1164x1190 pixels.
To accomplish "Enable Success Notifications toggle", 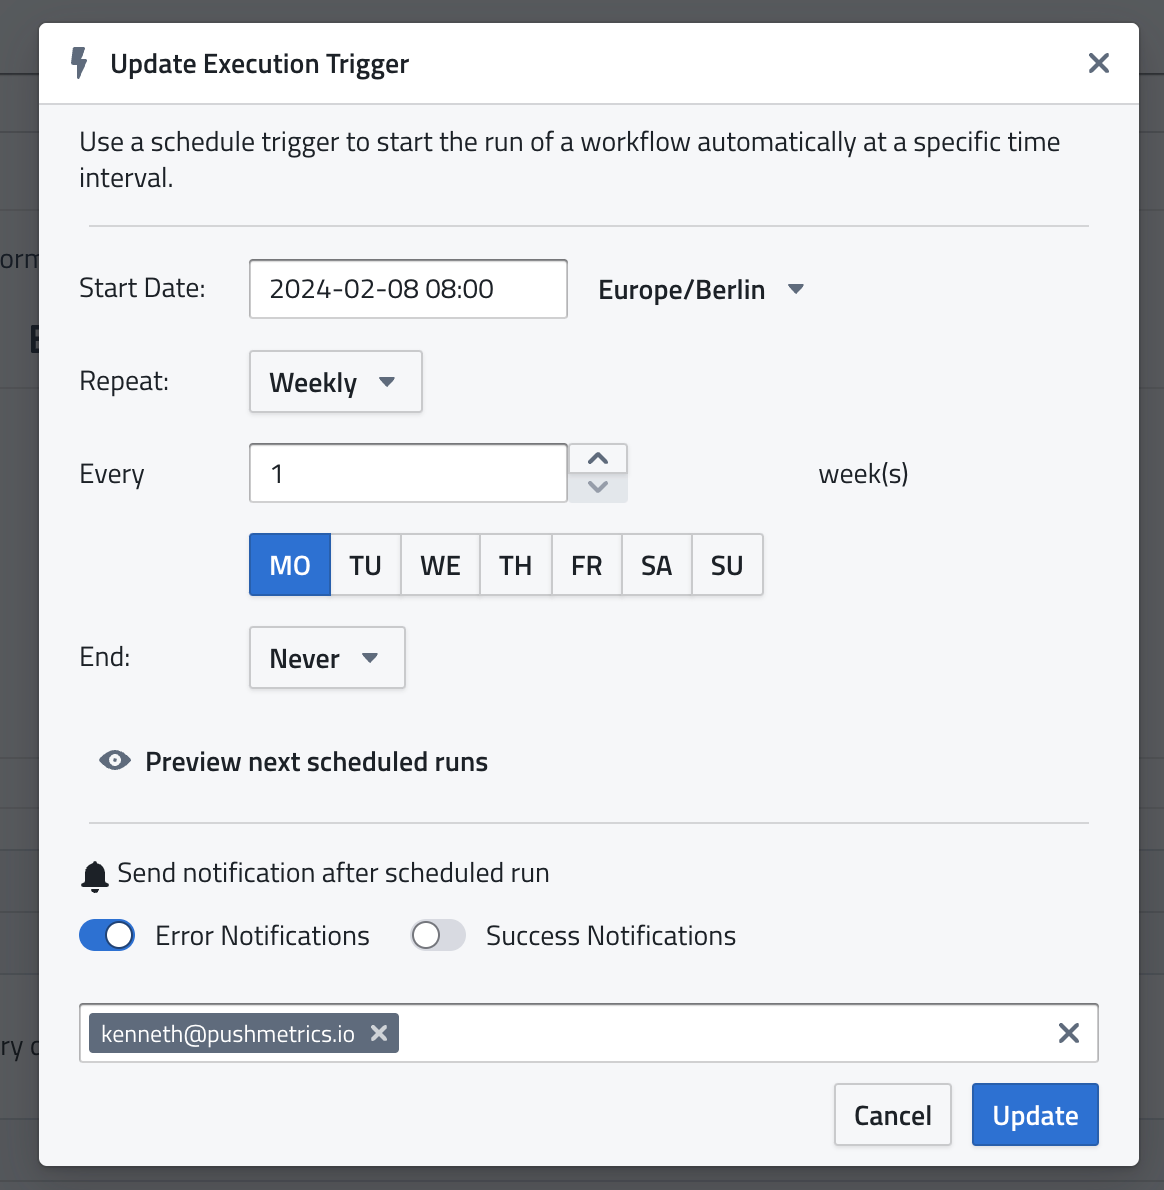I will pyautogui.click(x=438, y=935).
